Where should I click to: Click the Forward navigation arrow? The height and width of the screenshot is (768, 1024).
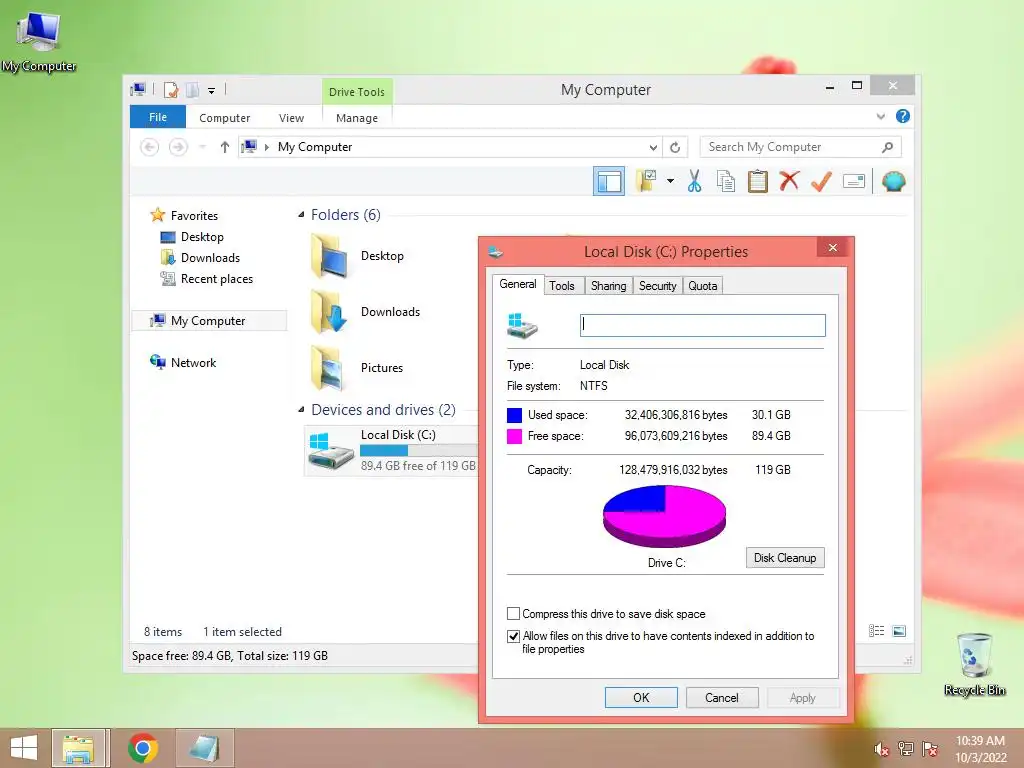178,148
